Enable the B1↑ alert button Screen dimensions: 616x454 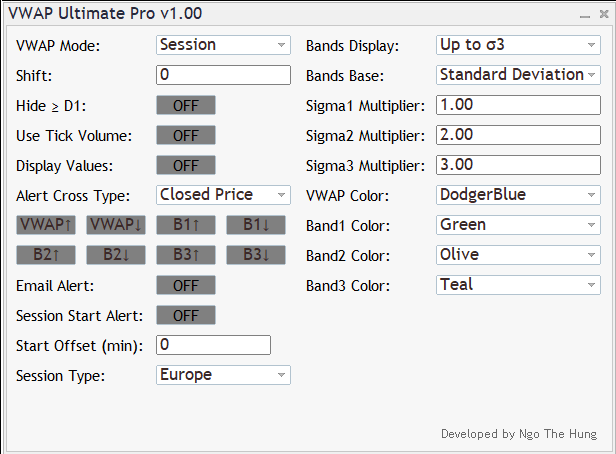click(186, 225)
